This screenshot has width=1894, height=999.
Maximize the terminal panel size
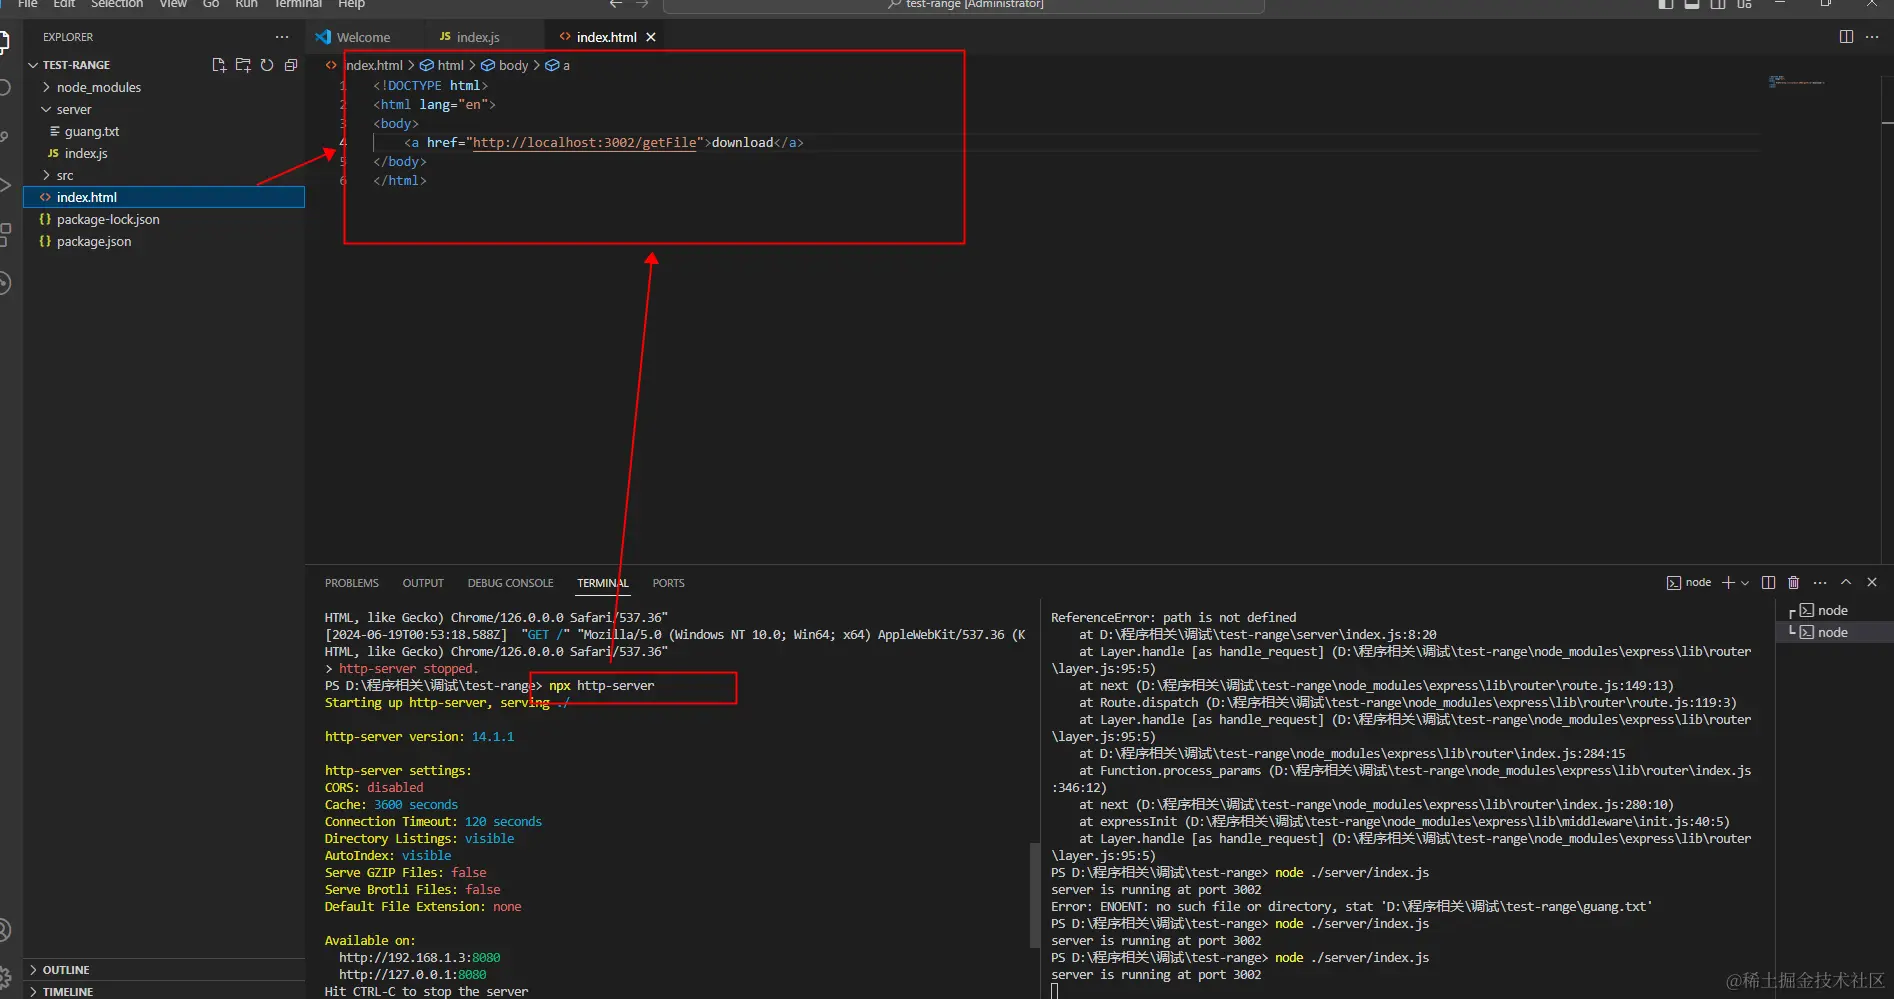click(1846, 583)
